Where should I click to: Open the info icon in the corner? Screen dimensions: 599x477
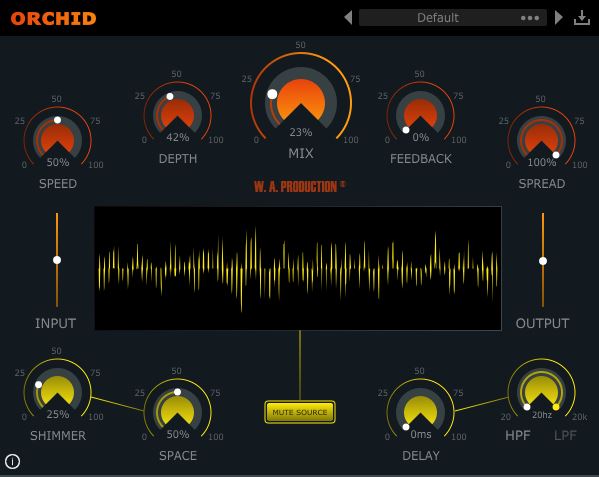(13, 461)
